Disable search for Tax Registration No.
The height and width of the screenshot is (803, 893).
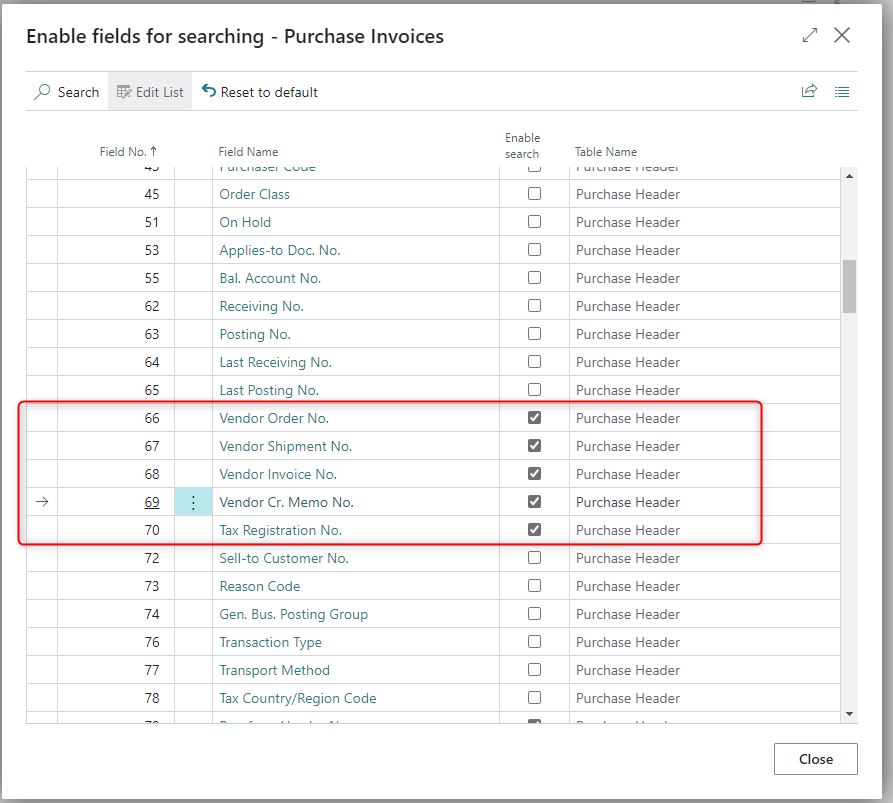coord(534,530)
